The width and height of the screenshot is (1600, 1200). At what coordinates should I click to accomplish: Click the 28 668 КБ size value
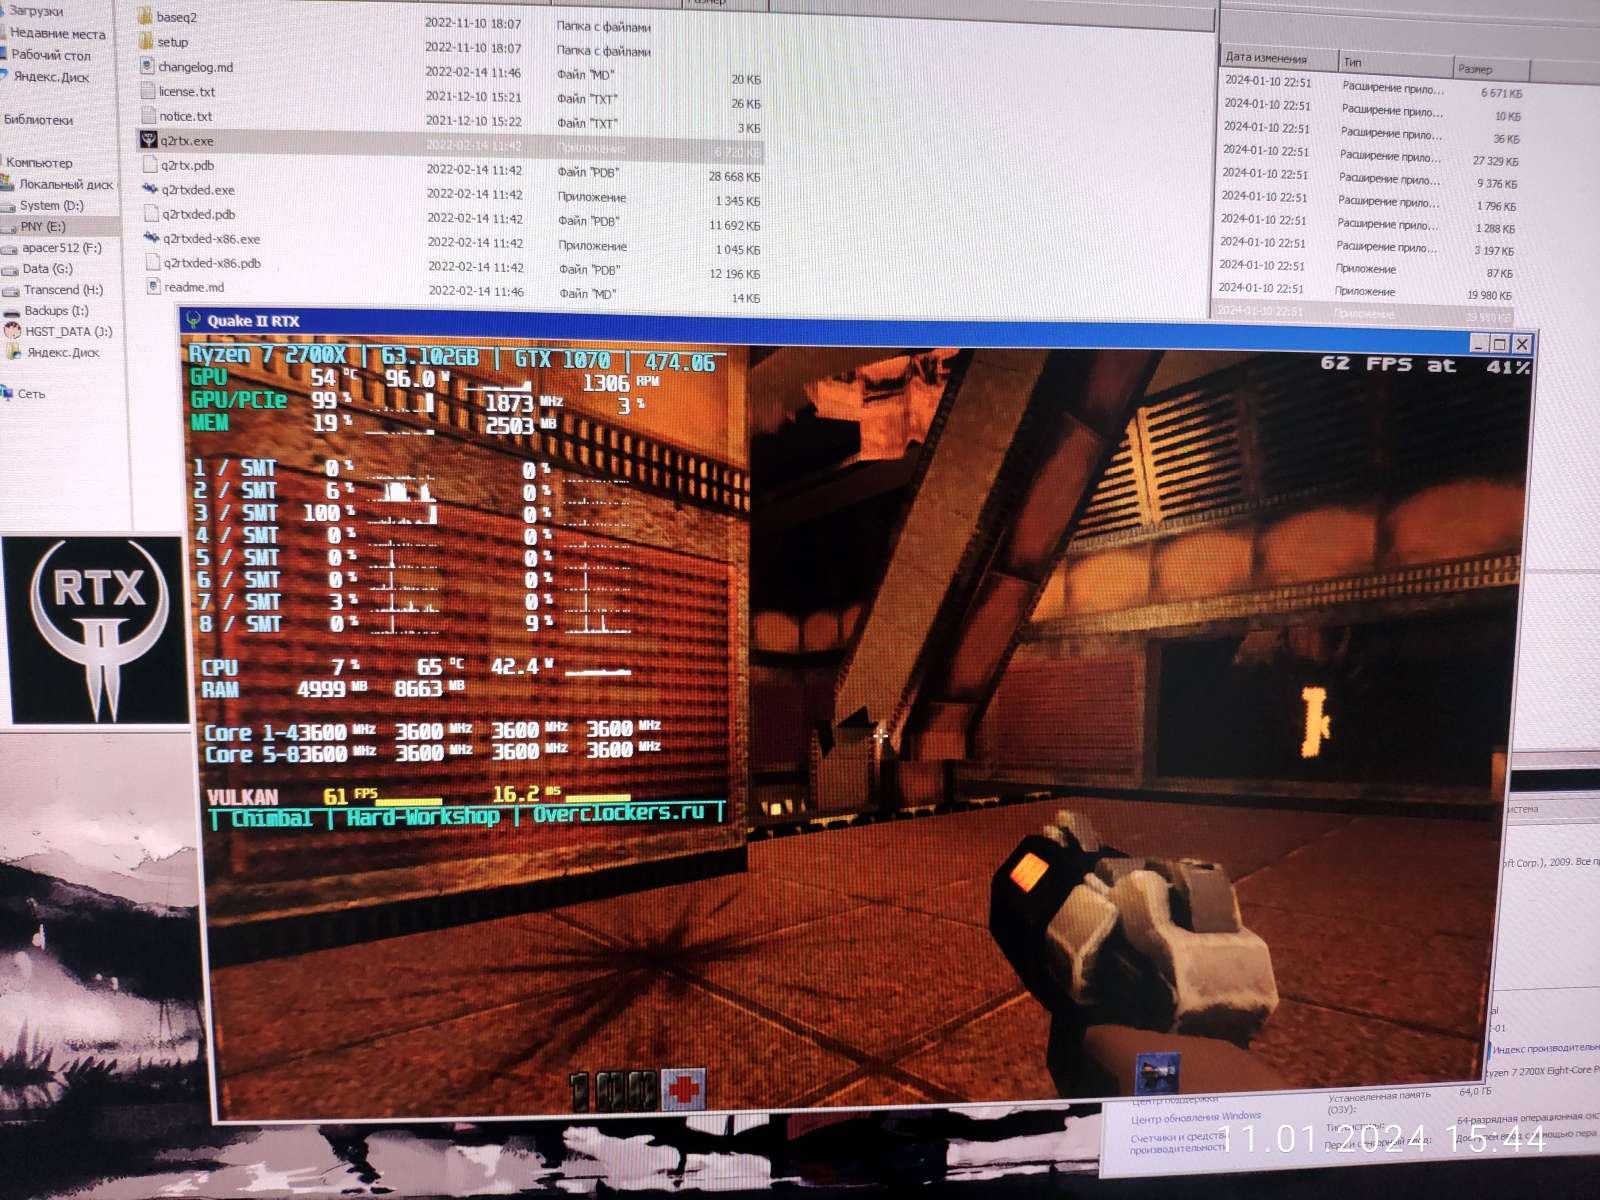(x=734, y=176)
